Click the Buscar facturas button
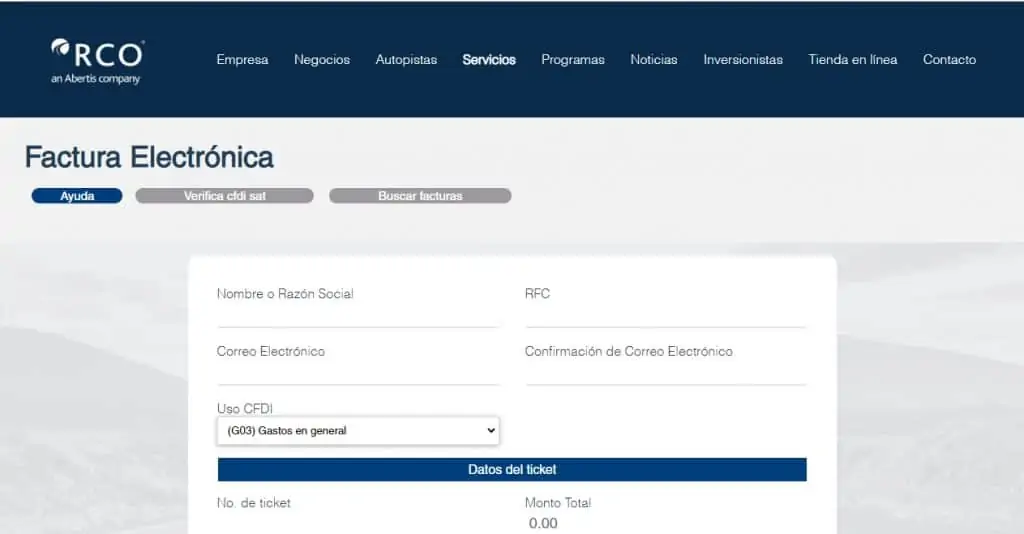Image resolution: width=1024 pixels, height=534 pixels. (x=421, y=196)
